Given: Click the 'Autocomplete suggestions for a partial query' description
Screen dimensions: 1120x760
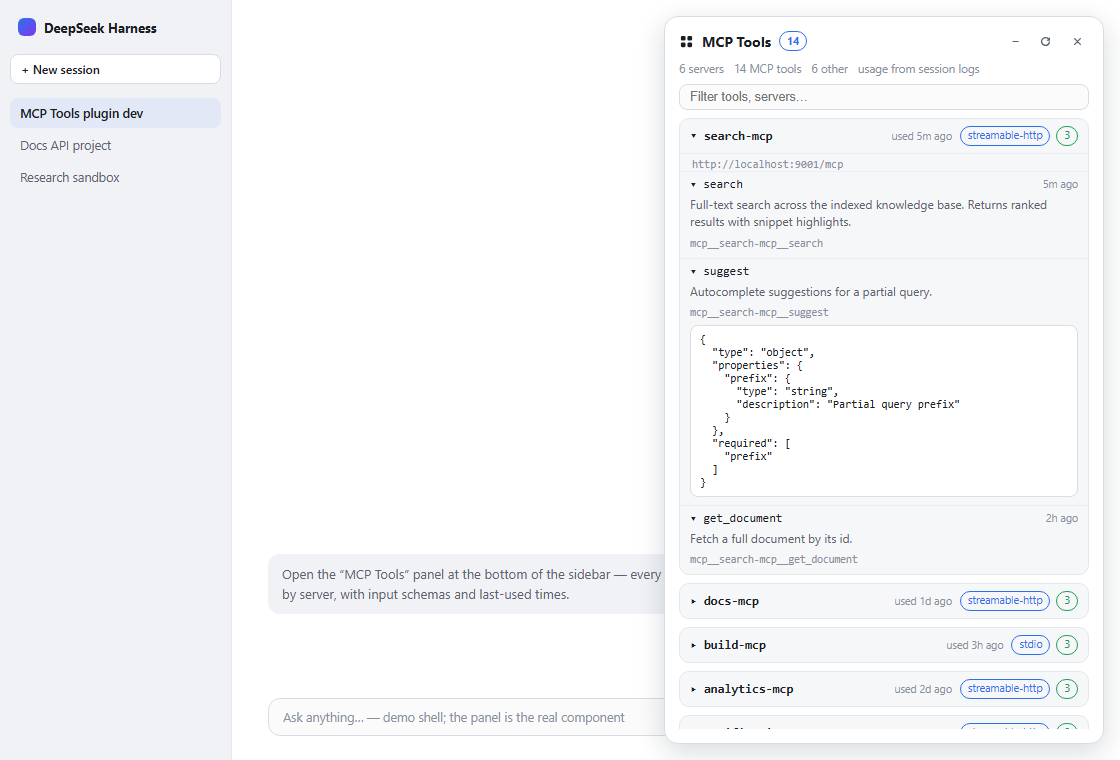Looking at the screenshot, I should click(x=811, y=292).
